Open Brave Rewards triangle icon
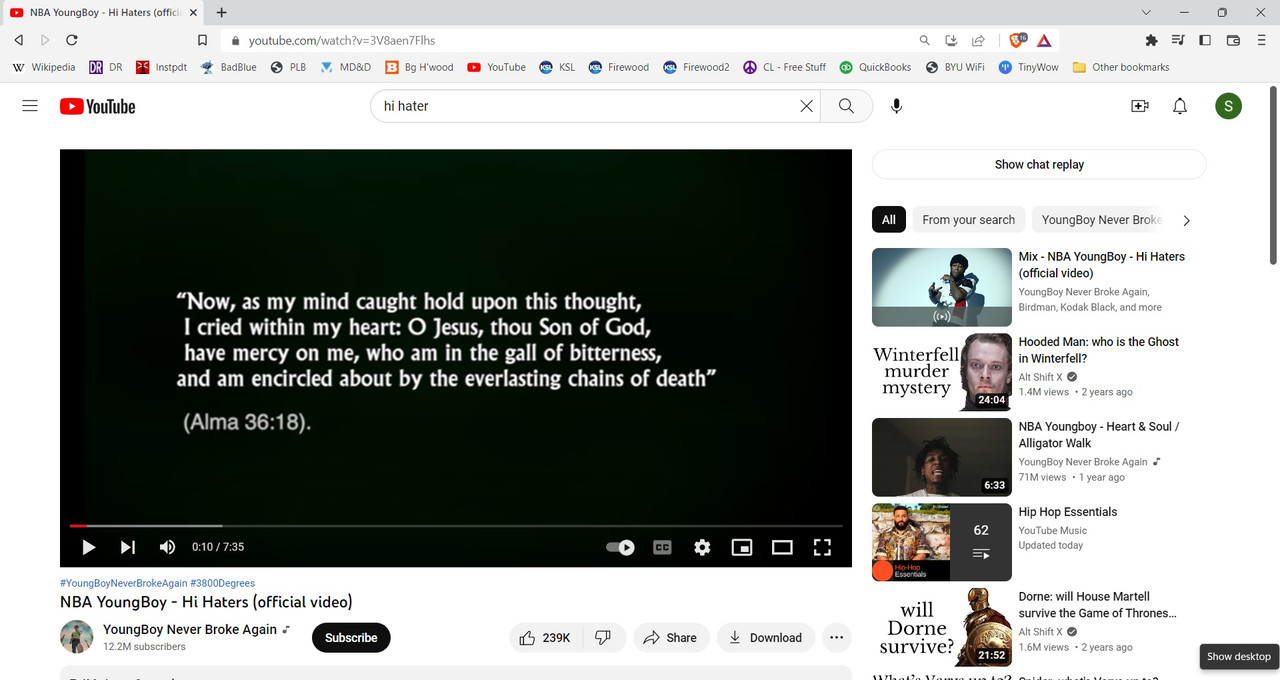This screenshot has height=680, width=1280. [x=1044, y=40]
